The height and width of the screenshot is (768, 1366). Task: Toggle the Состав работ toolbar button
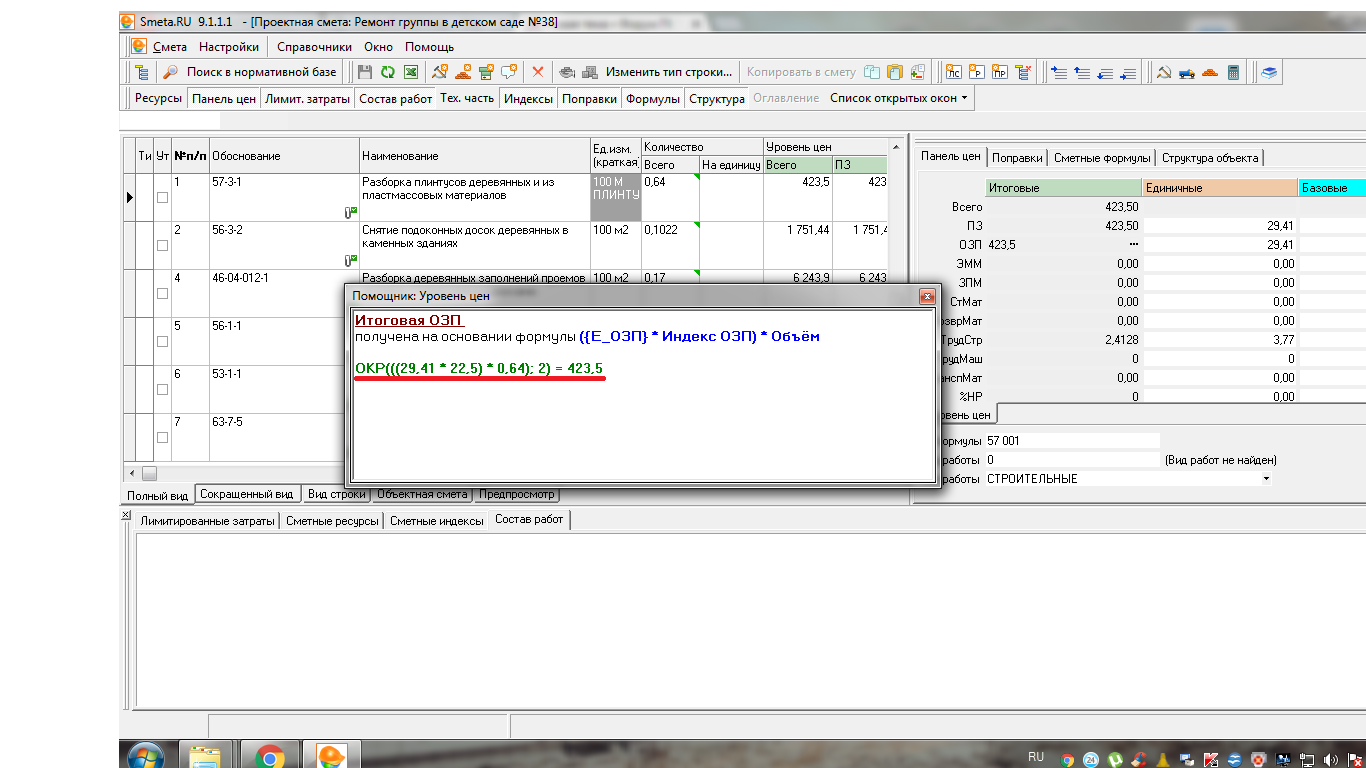coord(396,98)
